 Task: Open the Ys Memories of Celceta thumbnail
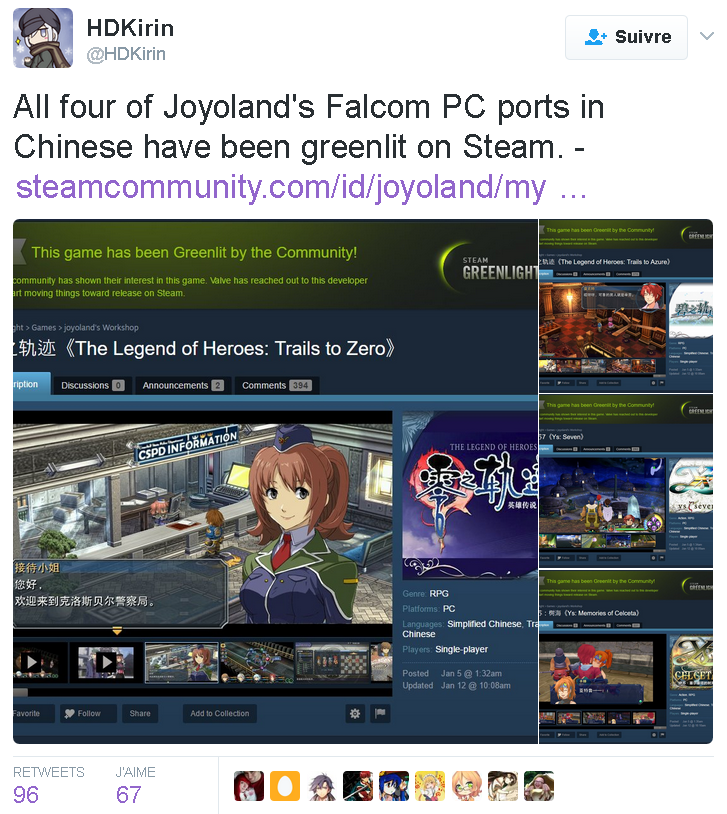tap(626, 657)
